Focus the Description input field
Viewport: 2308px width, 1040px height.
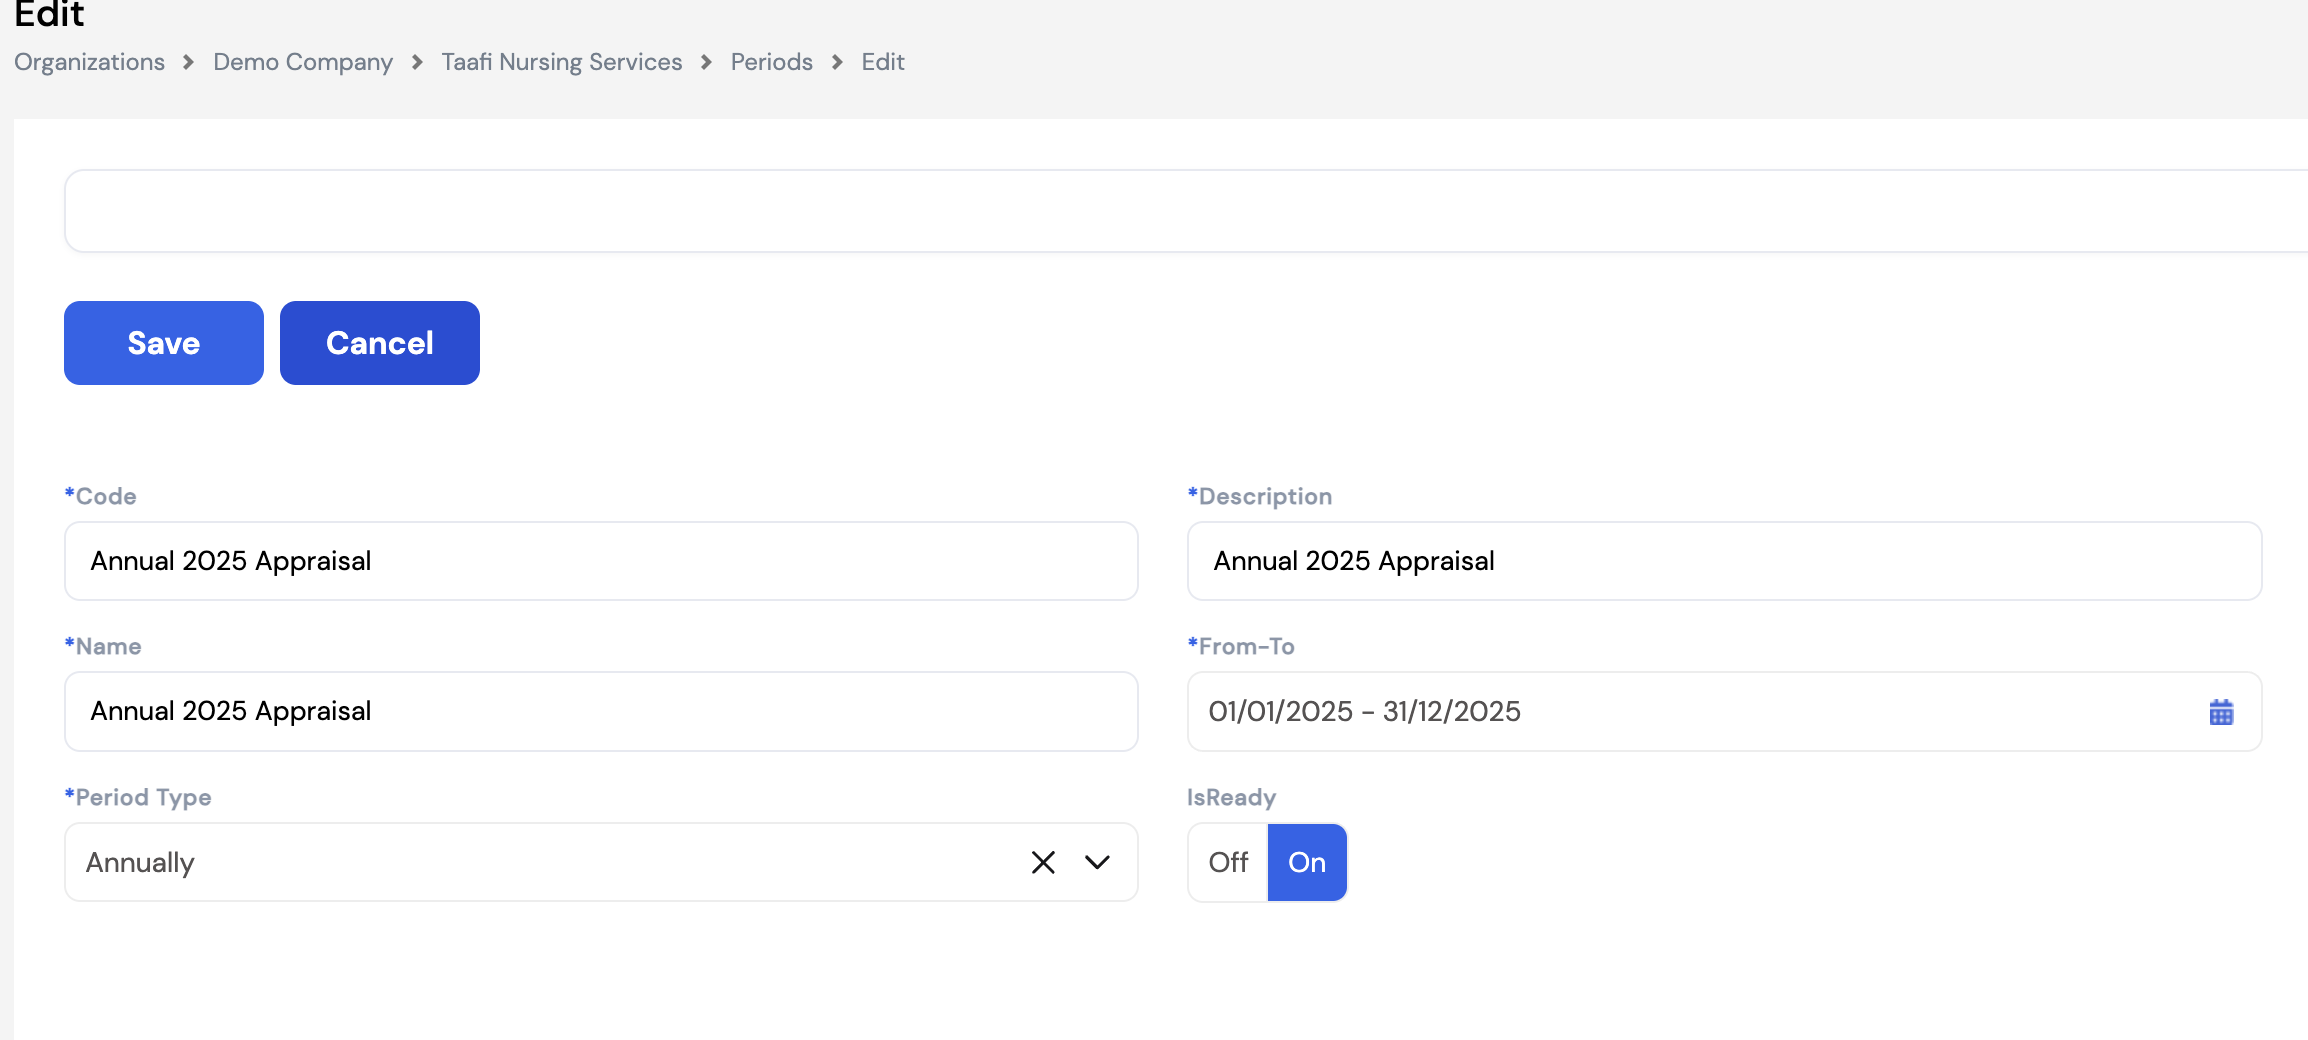[x=1724, y=561]
